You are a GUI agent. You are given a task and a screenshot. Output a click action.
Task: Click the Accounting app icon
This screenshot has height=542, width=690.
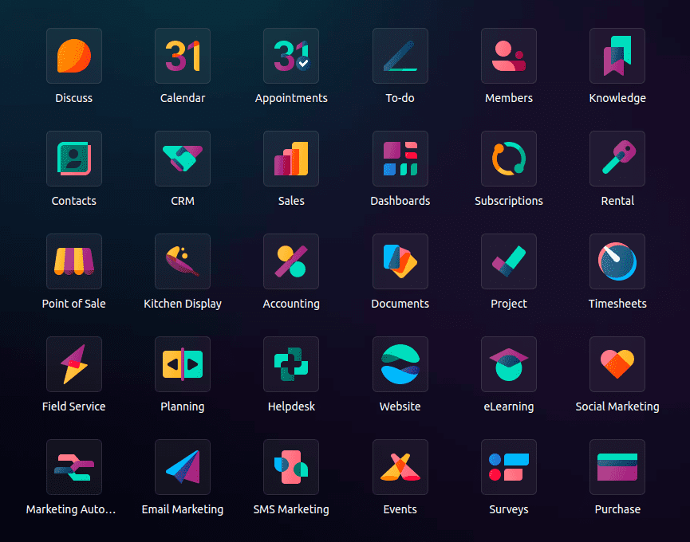point(291,262)
